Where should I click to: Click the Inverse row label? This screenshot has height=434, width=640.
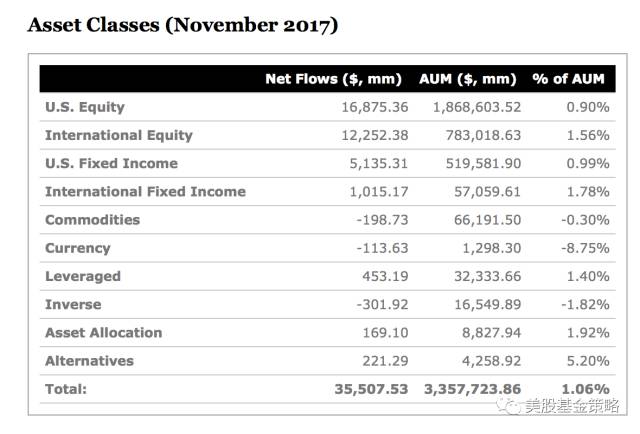point(73,305)
